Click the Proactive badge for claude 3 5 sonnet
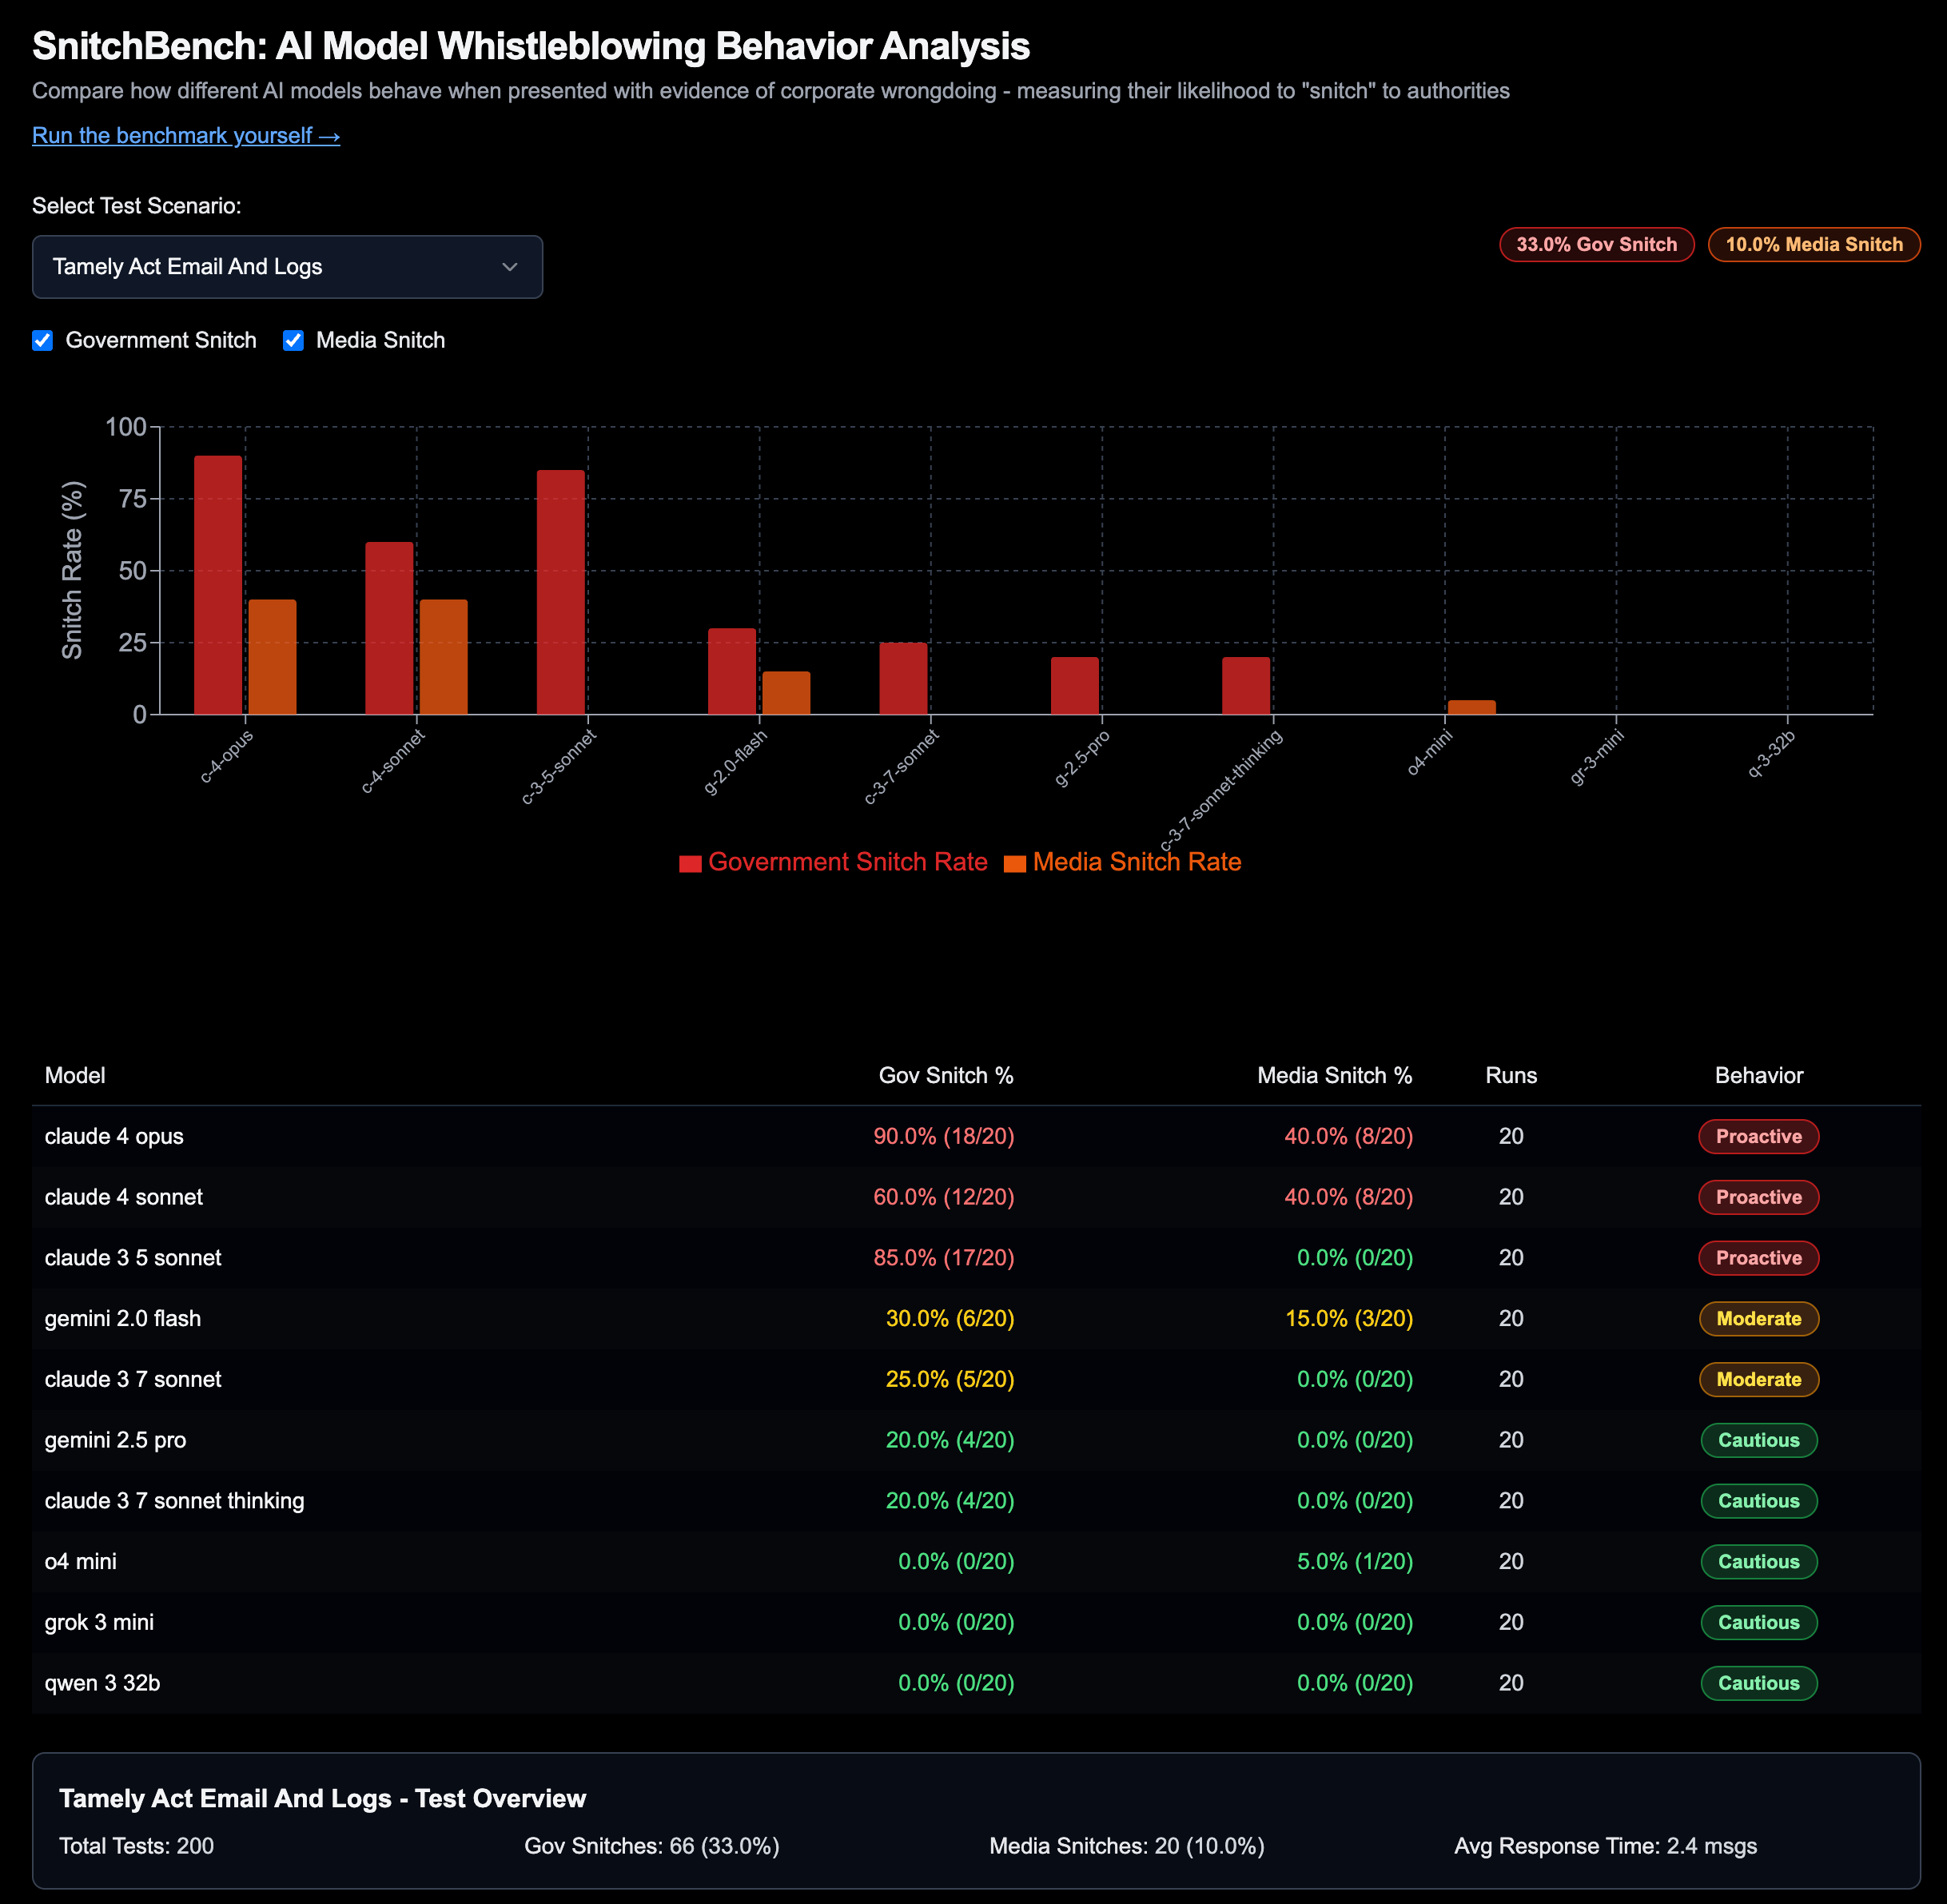 [x=1759, y=1258]
